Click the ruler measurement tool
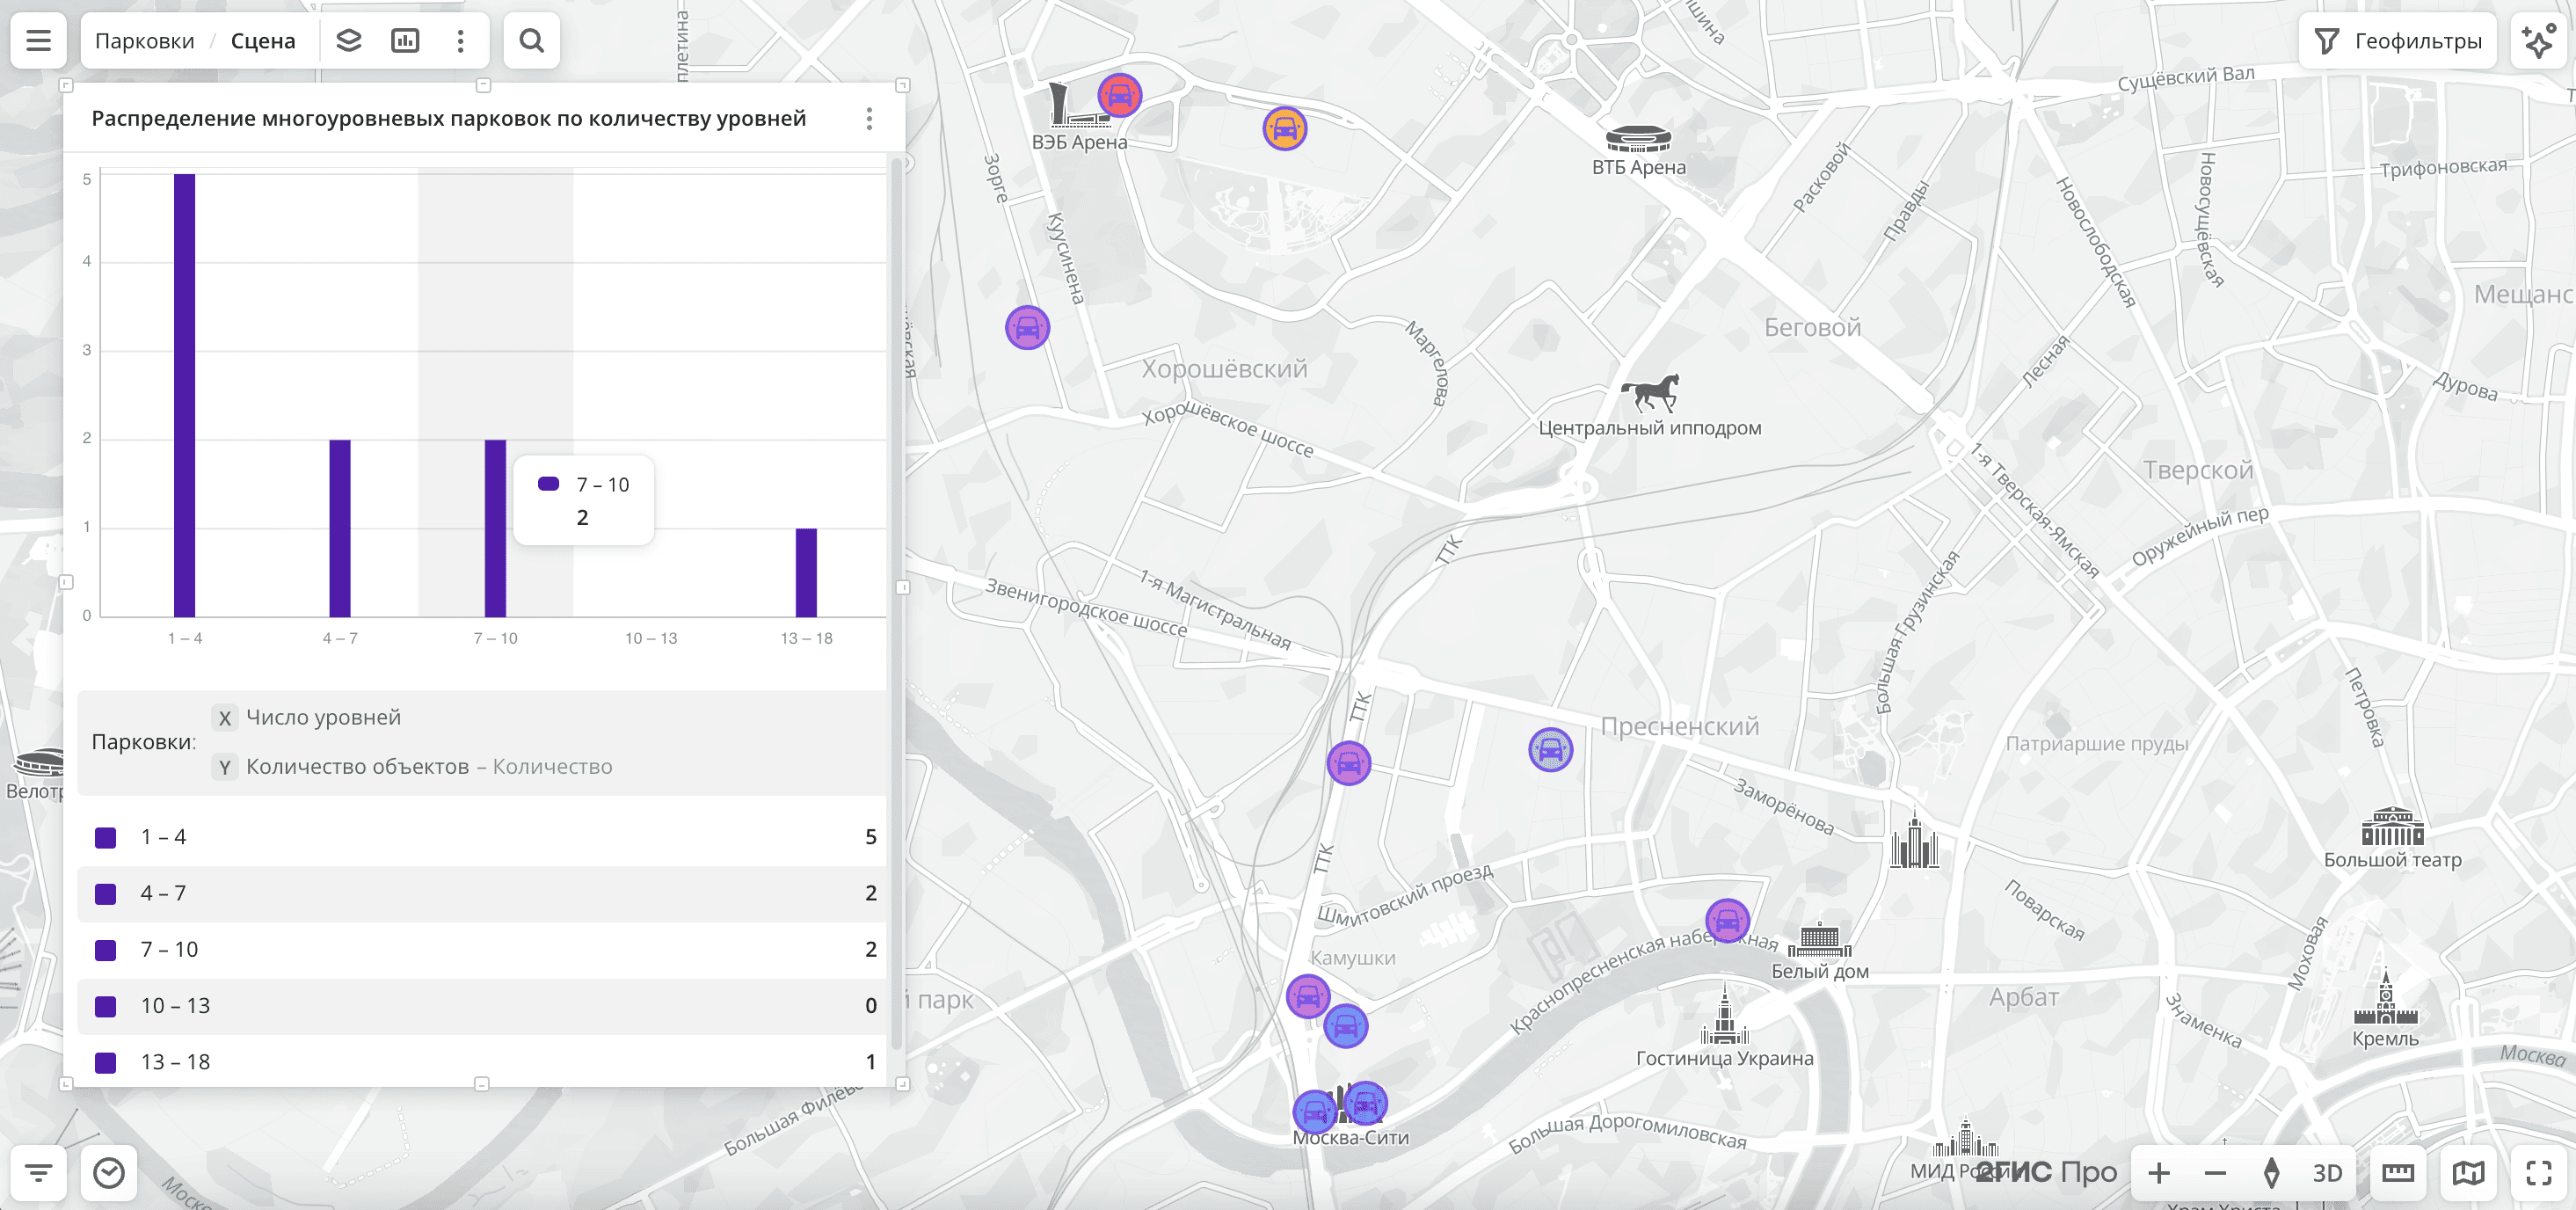The width and height of the screenshot is (2576, 1210). coord(2397,1173)
